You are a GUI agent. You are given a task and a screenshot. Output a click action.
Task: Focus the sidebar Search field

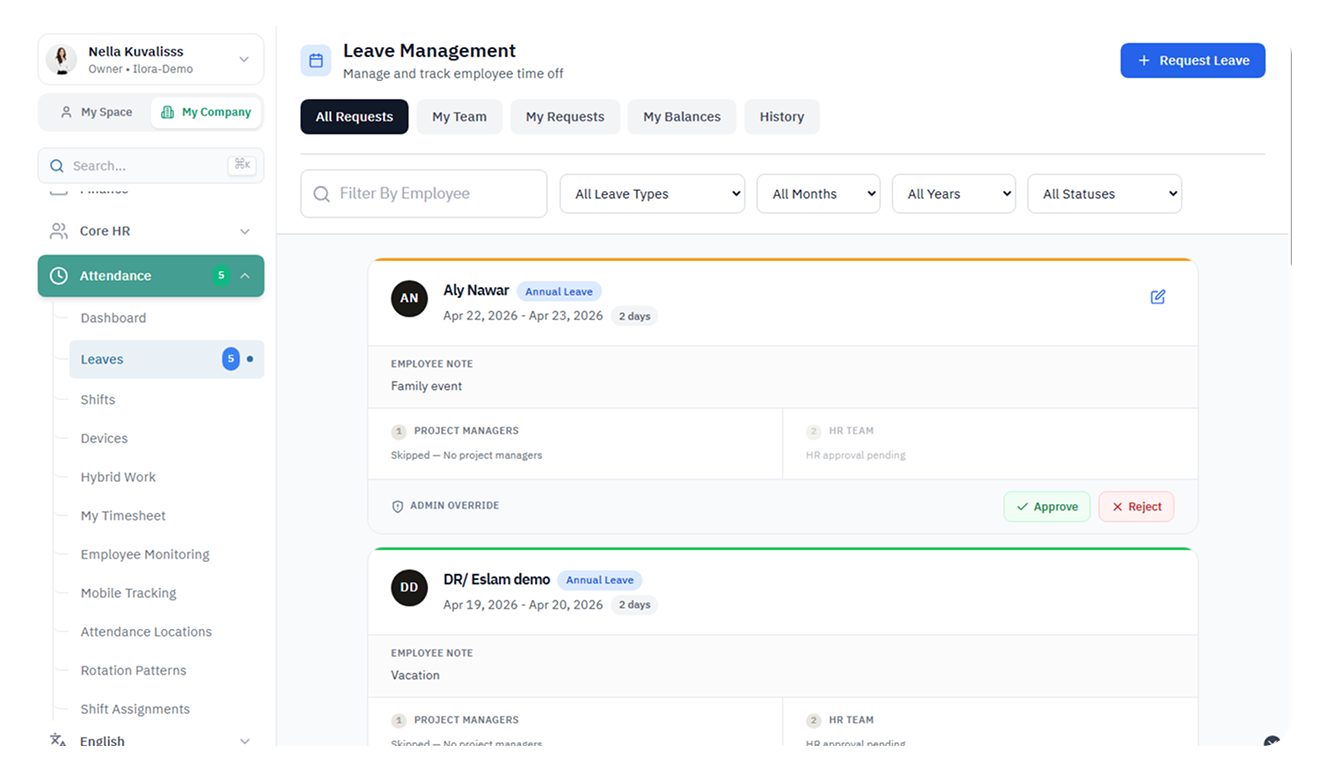(x=151, y=166)
